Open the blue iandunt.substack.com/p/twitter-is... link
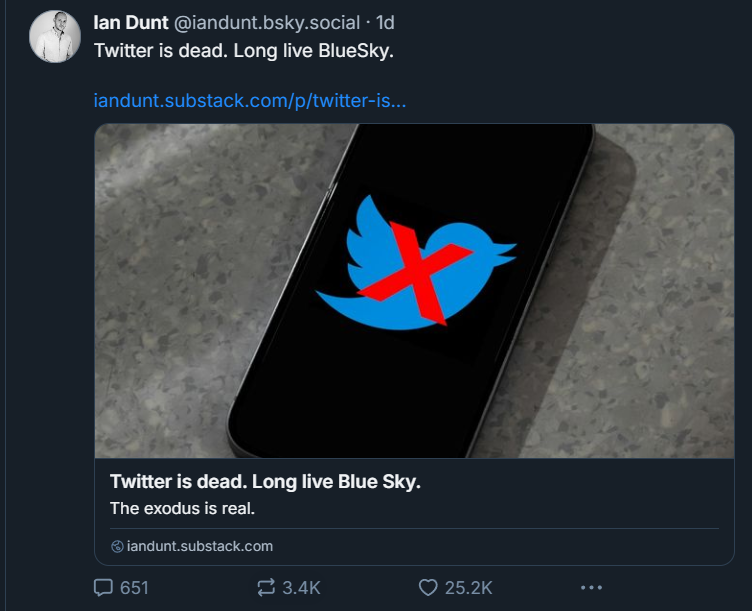Screen dimensions: 752x611 click(x=249, y=101)
